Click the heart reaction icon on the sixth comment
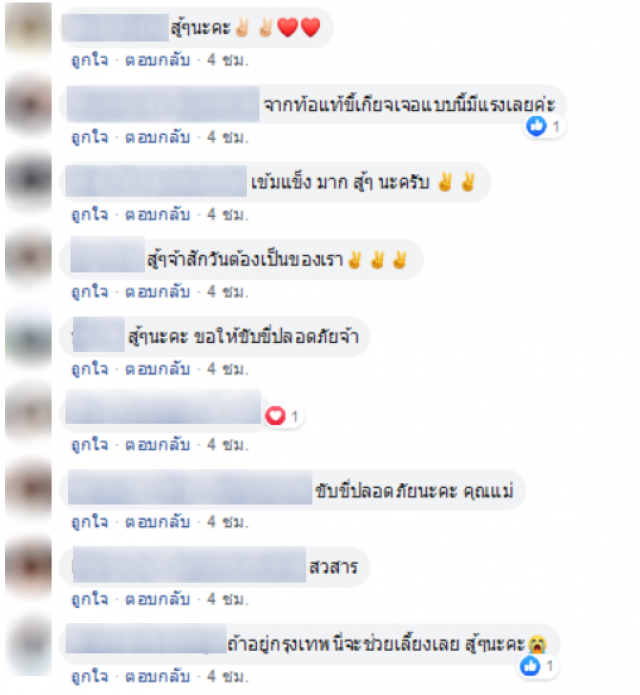The width and height of the screenshot is (640, 695). (x=275, y=416)
